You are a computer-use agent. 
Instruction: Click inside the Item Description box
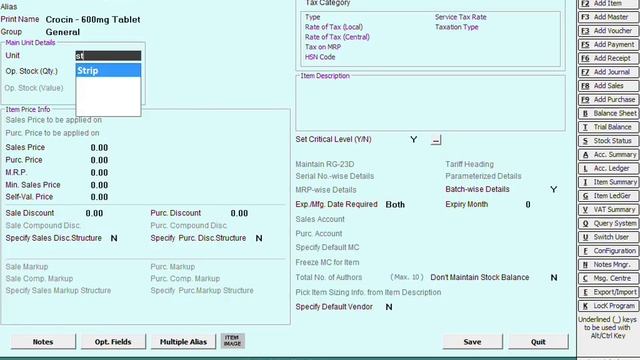tap(431, 103)
